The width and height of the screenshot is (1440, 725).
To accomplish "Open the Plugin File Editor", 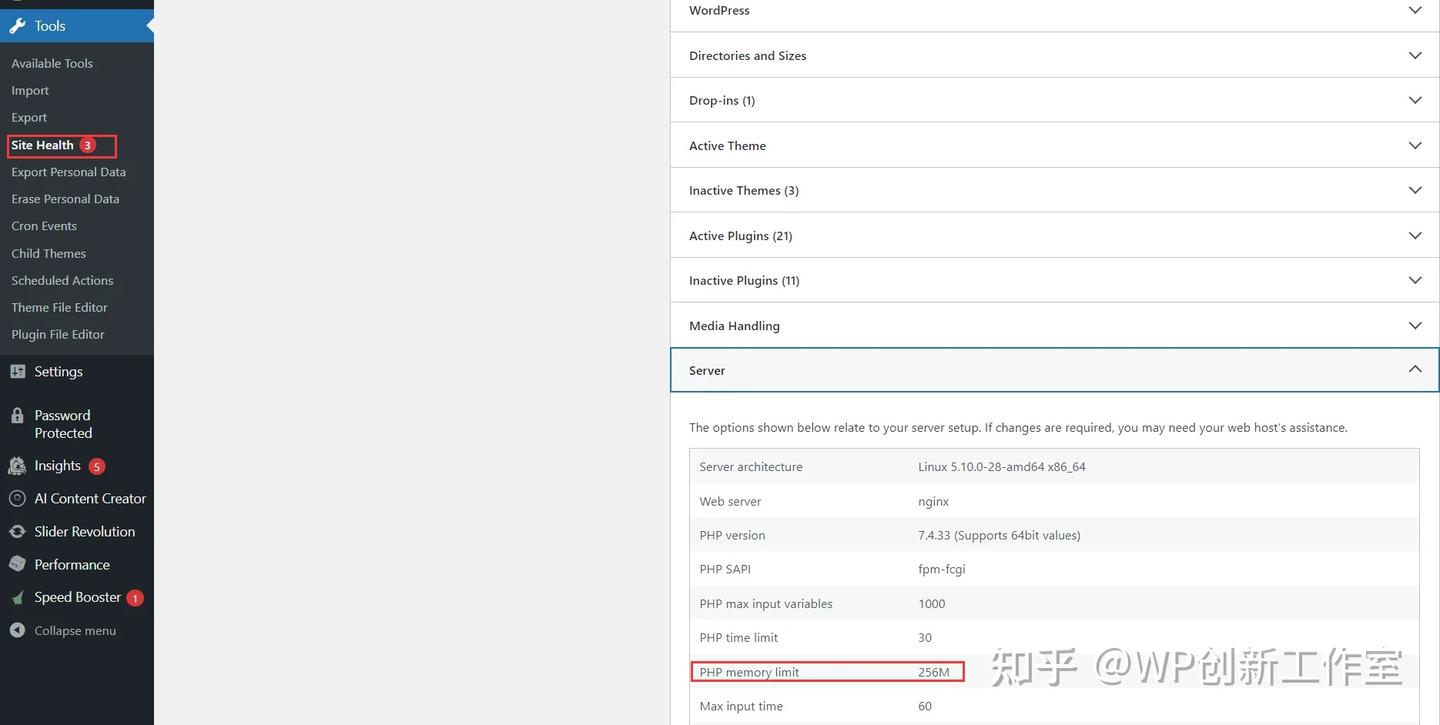I will (58, 334).
